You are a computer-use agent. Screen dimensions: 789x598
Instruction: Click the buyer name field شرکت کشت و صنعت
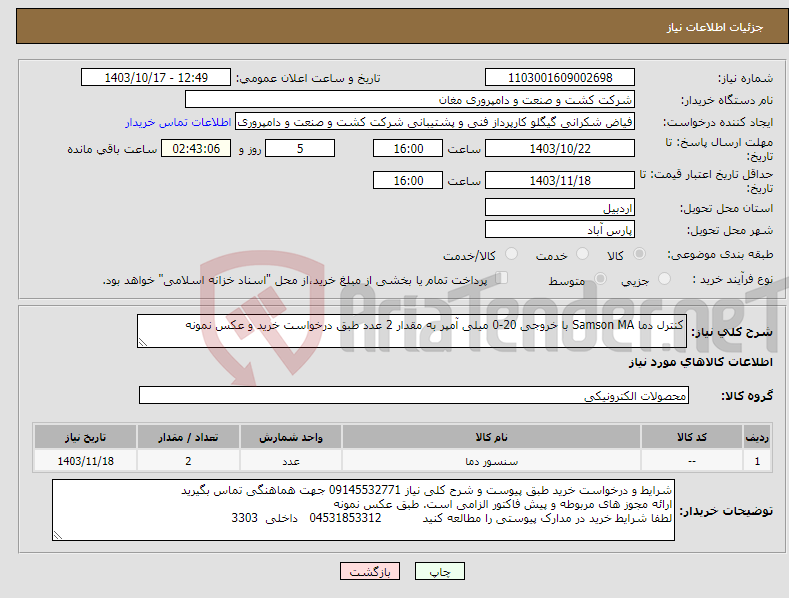click(x=410, y=99)
